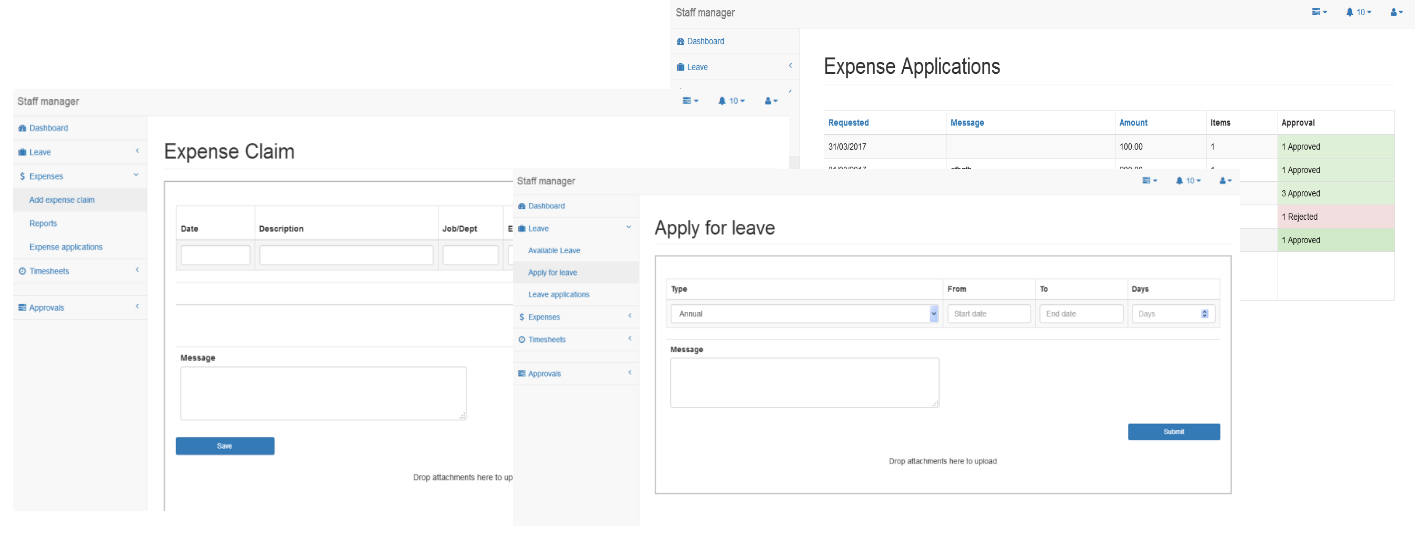The height and width of the screenshot is (540, 1415).
Task: Click the End date field
Action: click(1081, 313)
